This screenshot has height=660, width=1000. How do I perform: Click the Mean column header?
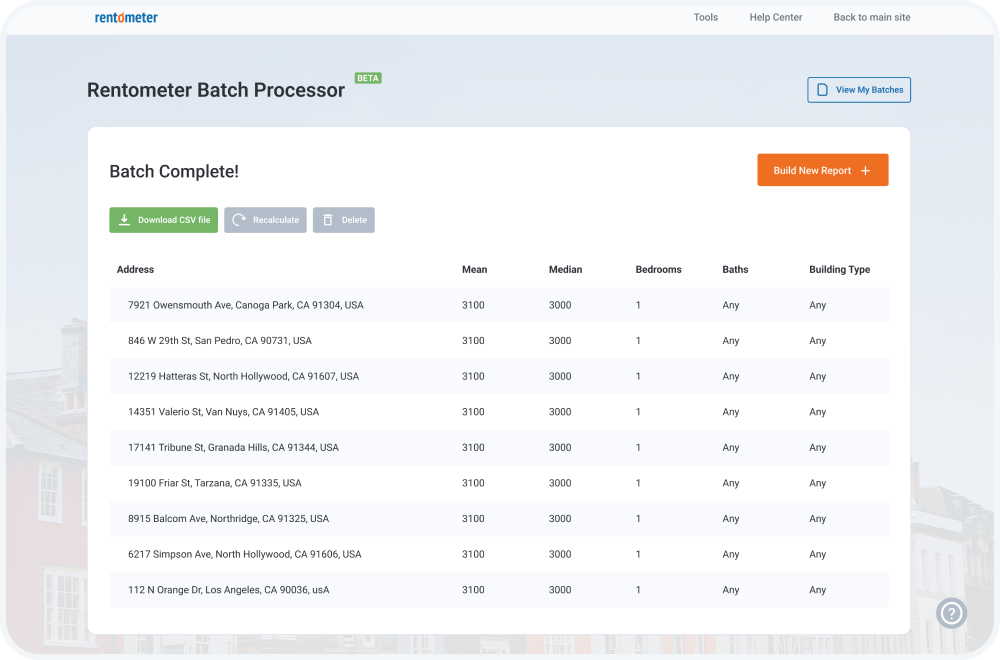click(x=474, y=270)
